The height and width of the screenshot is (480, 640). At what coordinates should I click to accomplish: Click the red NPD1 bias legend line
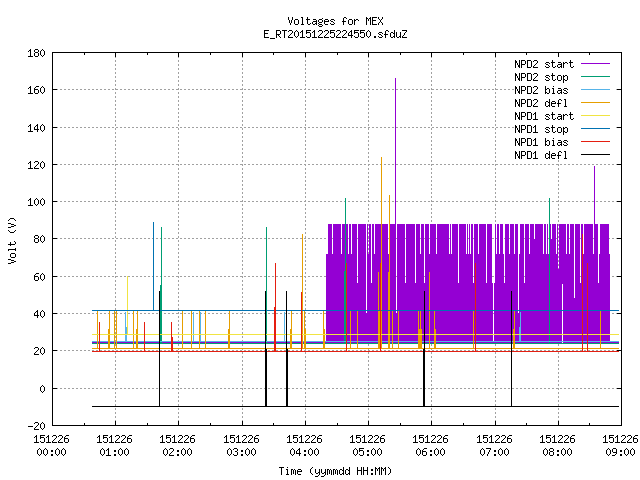tap(595, 142)
